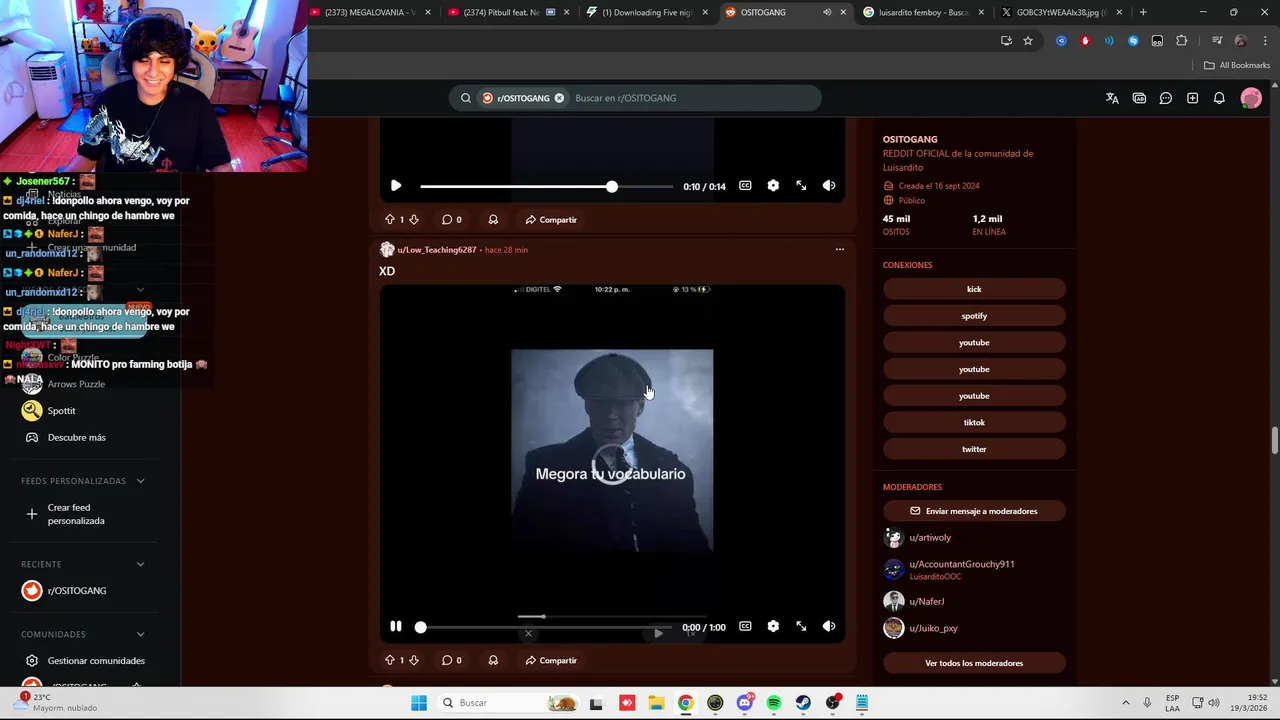Open Reddit translate icon
The width and height of the screenshot is (1280, 720).
[x=1112, y=98]
